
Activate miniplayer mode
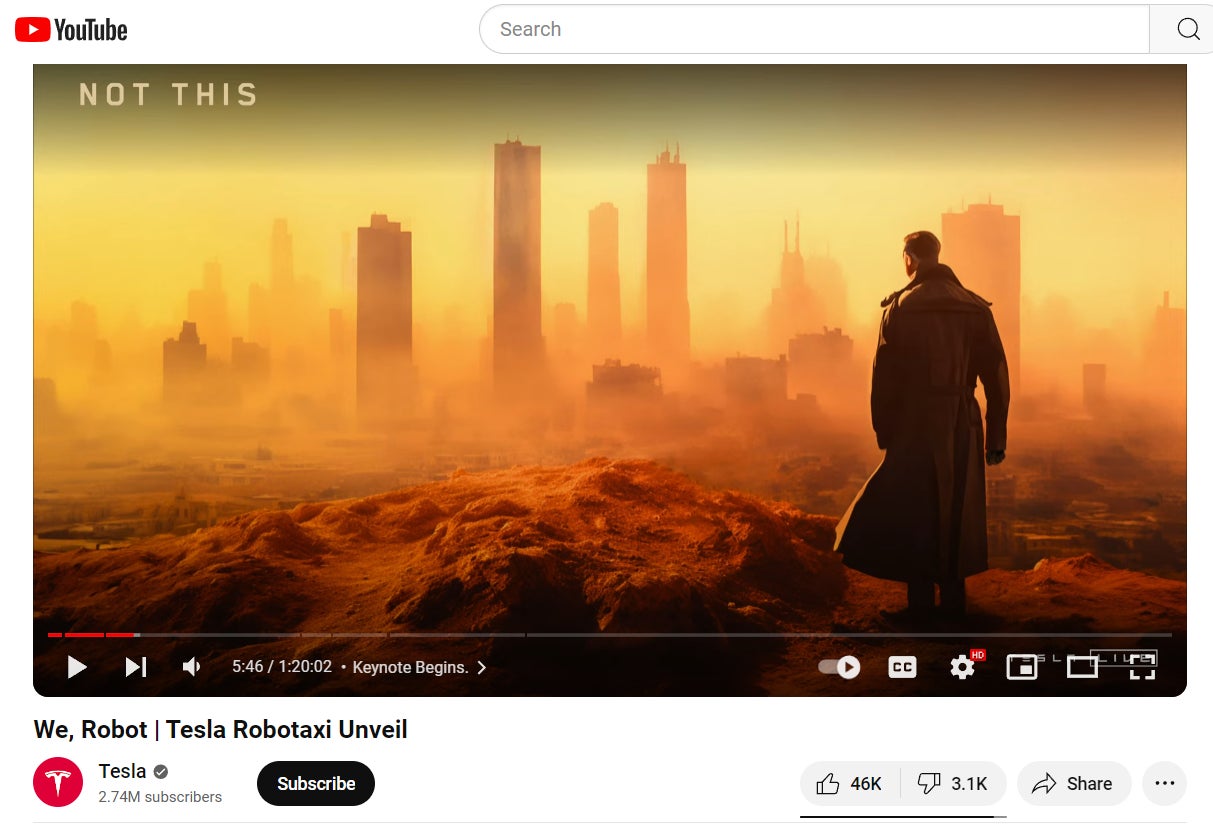tap(1021, 667)
